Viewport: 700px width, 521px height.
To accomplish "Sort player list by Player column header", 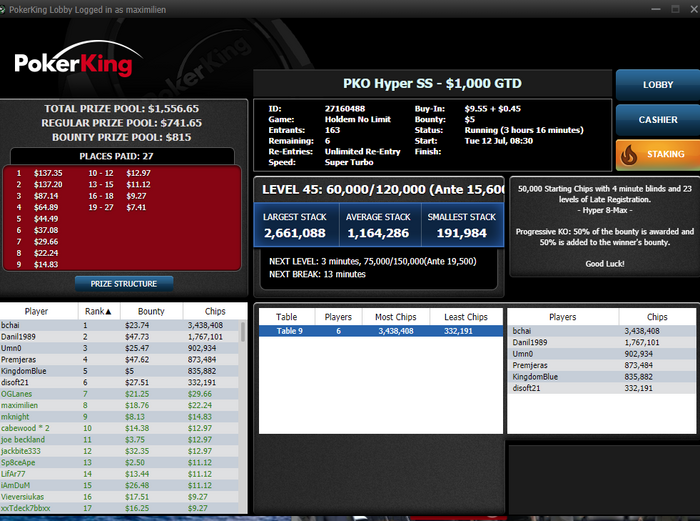I will click(39, 311).
